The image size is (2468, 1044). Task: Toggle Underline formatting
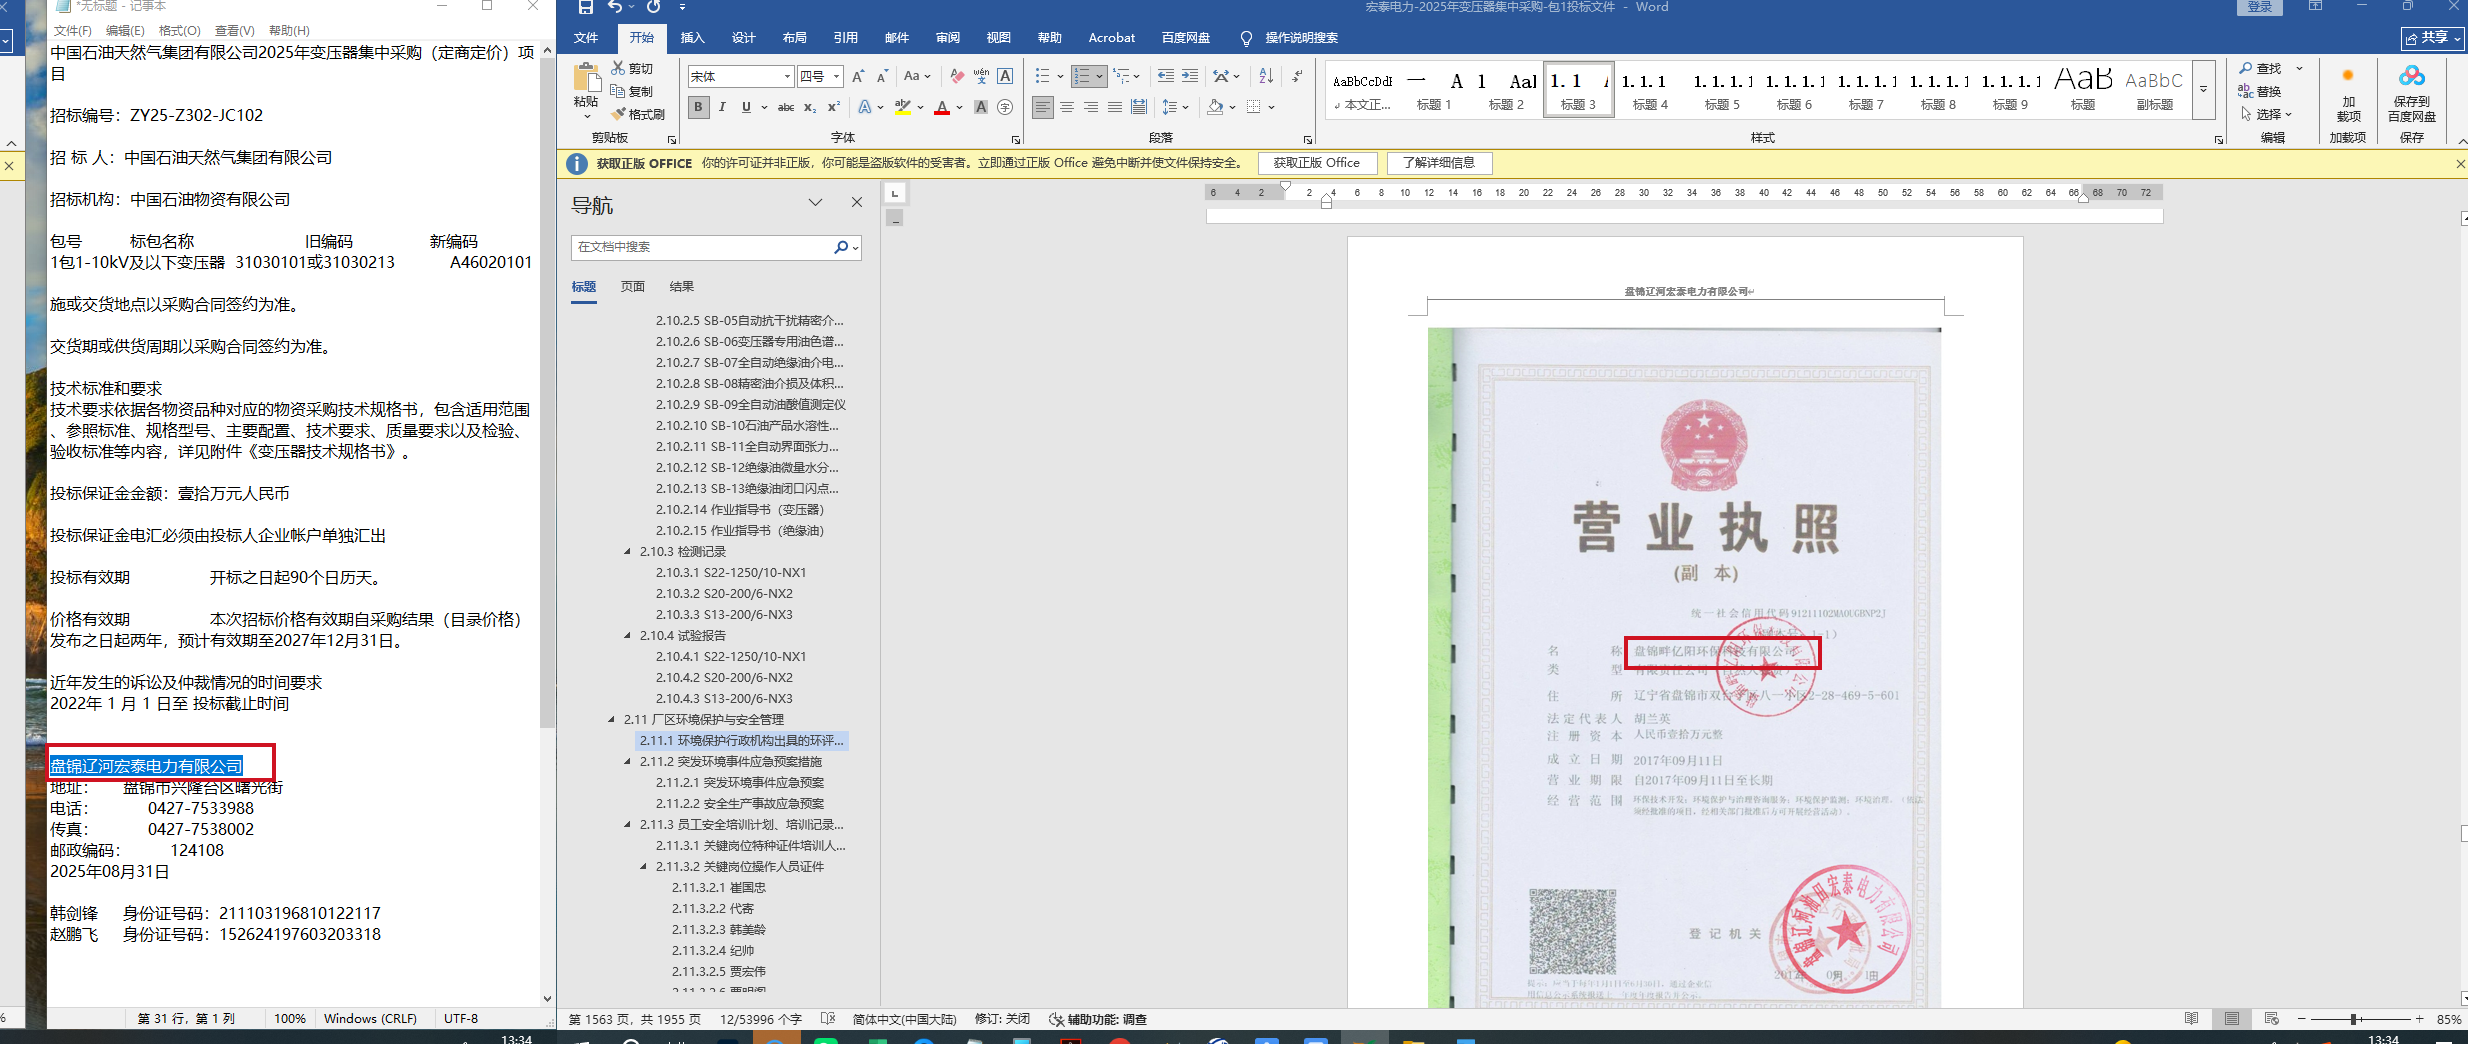tap(746, 107)
